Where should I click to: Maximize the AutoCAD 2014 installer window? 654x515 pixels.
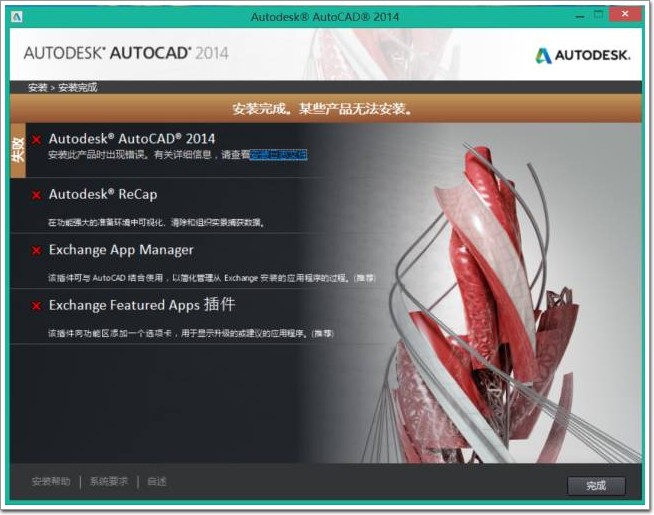click(x=598, y=15)
